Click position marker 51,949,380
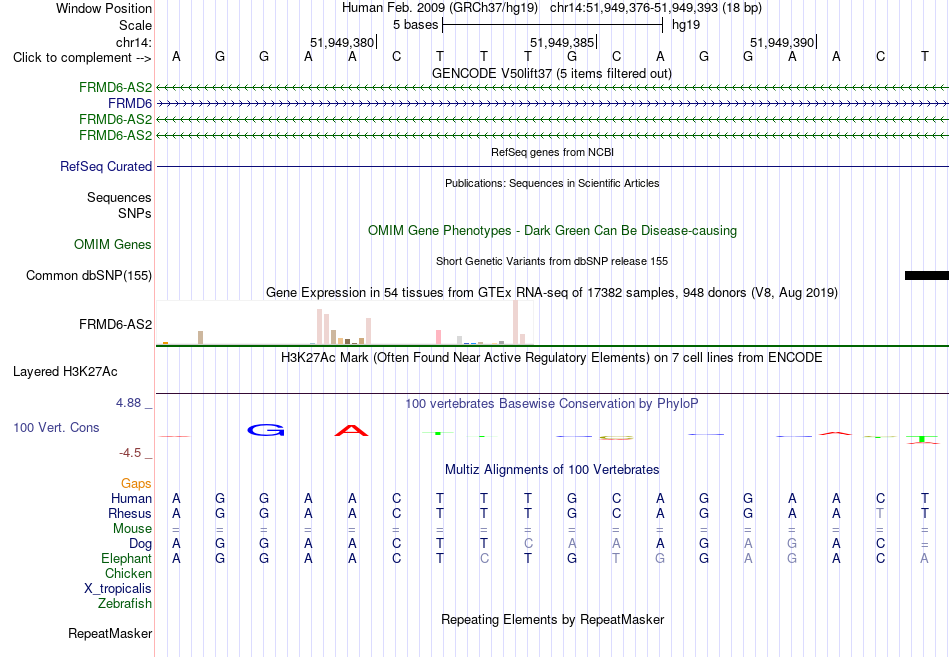The image size is (950, 657). [342, 42]
